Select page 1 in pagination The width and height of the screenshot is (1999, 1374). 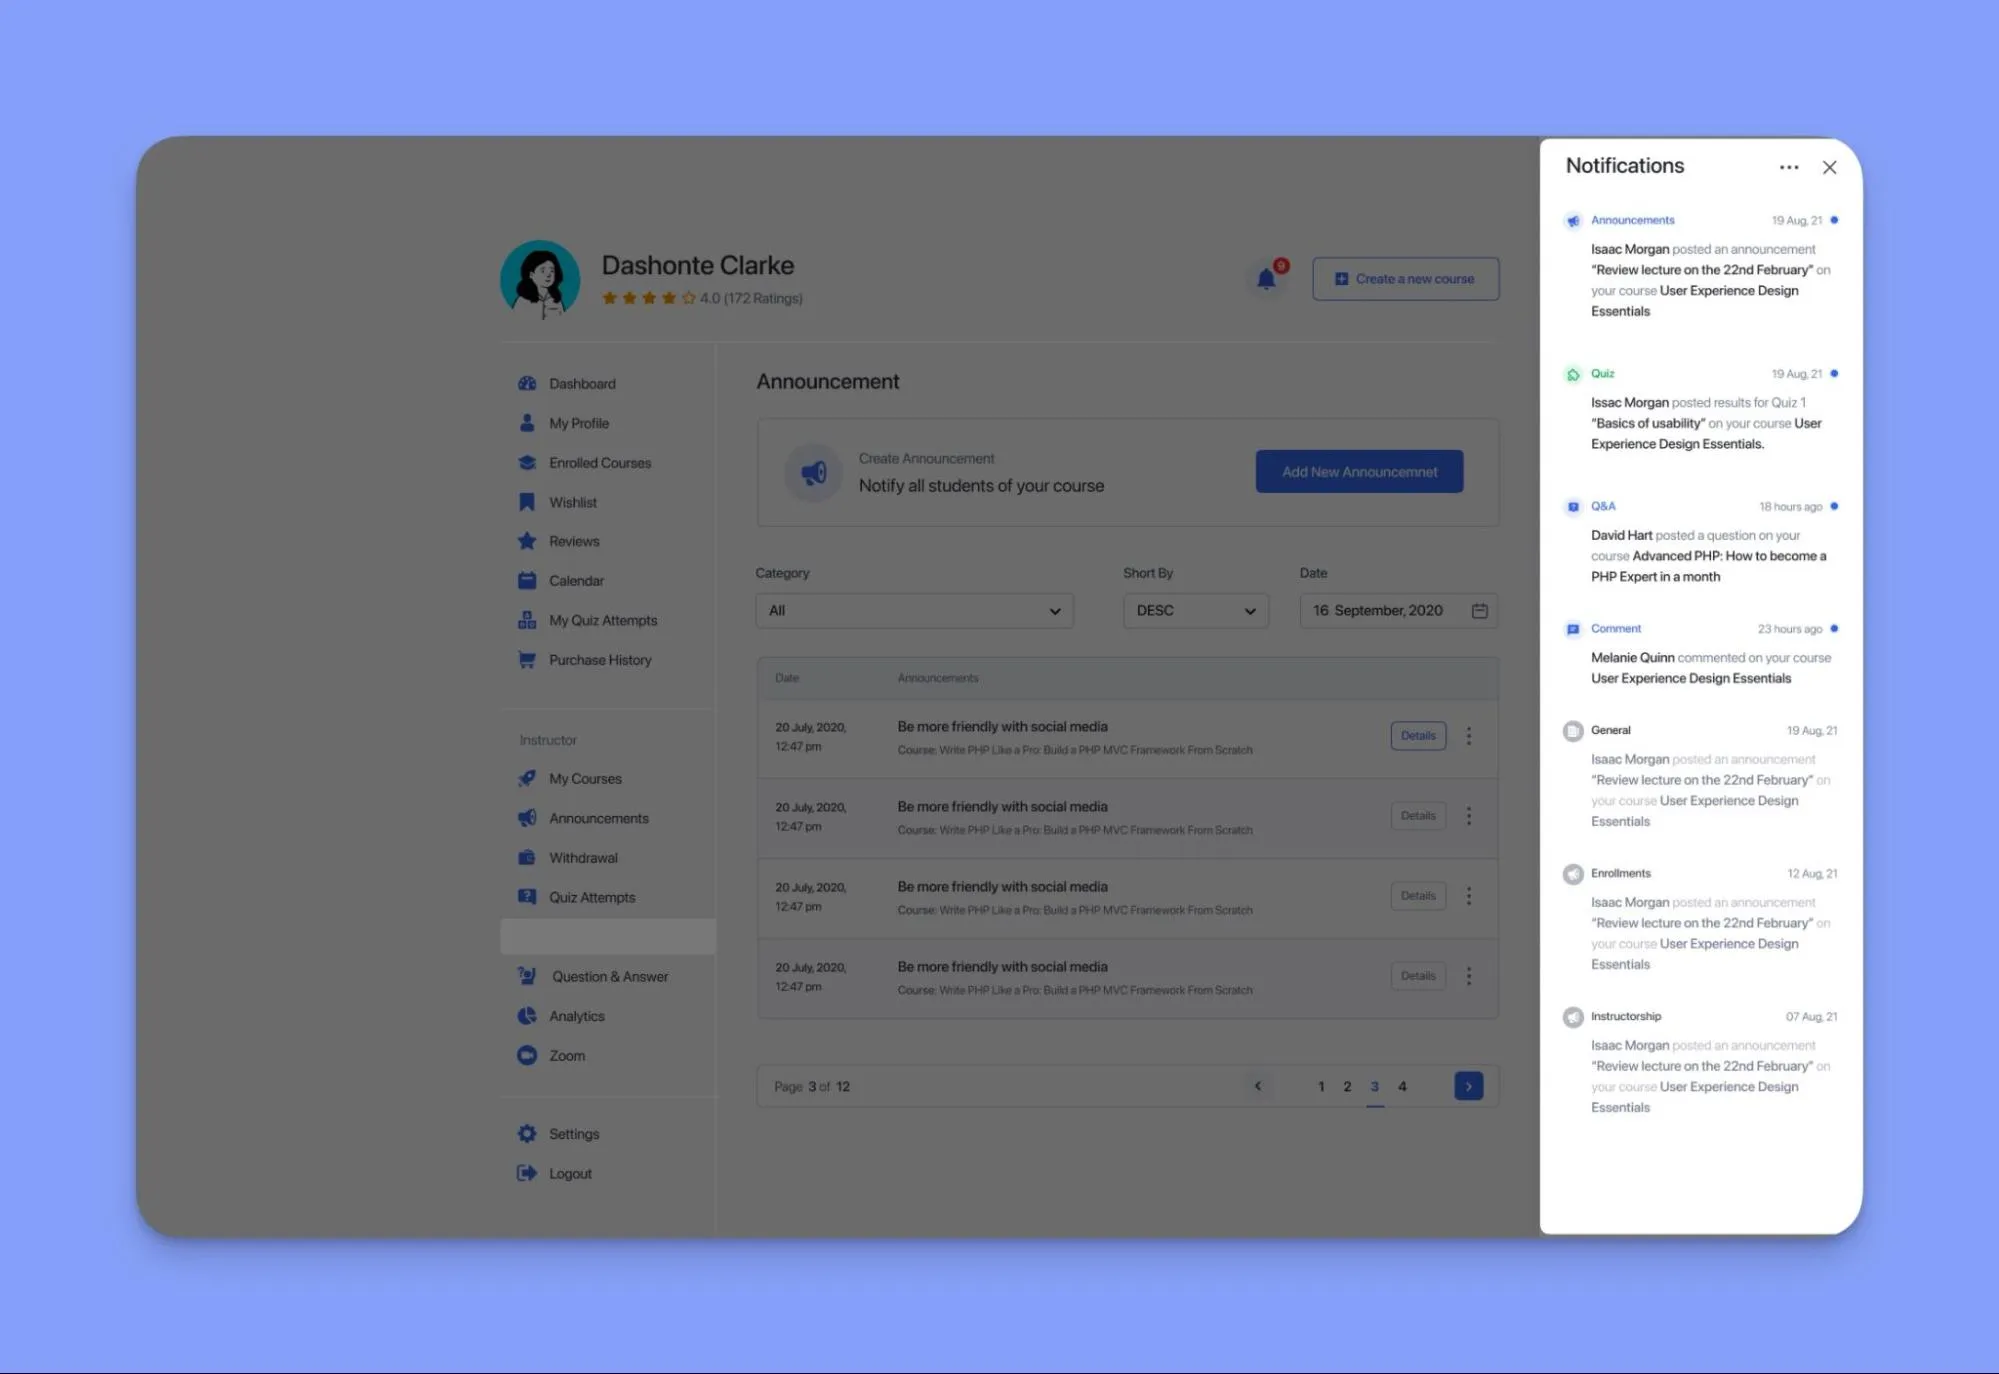point(1321,1087)
